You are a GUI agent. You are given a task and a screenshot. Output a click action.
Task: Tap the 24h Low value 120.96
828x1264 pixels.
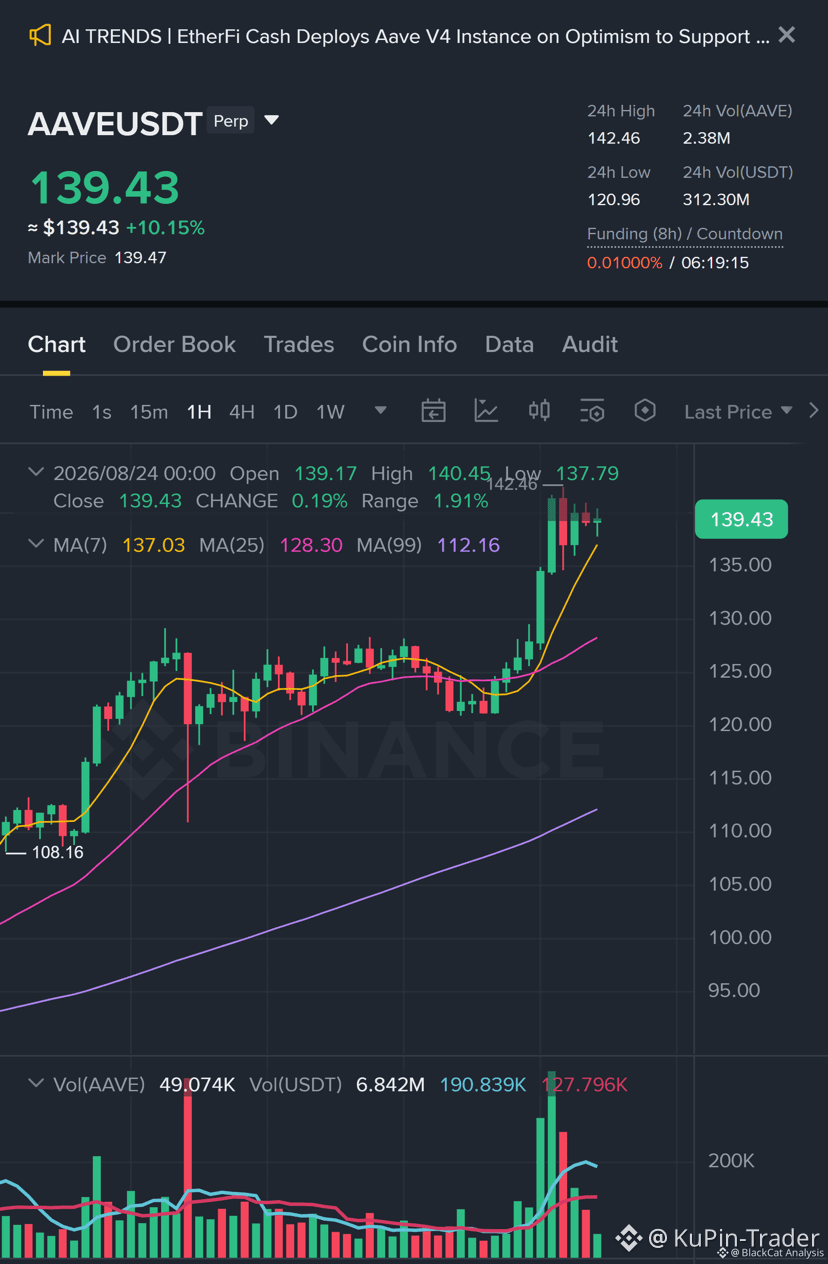(x=614, y=199)
